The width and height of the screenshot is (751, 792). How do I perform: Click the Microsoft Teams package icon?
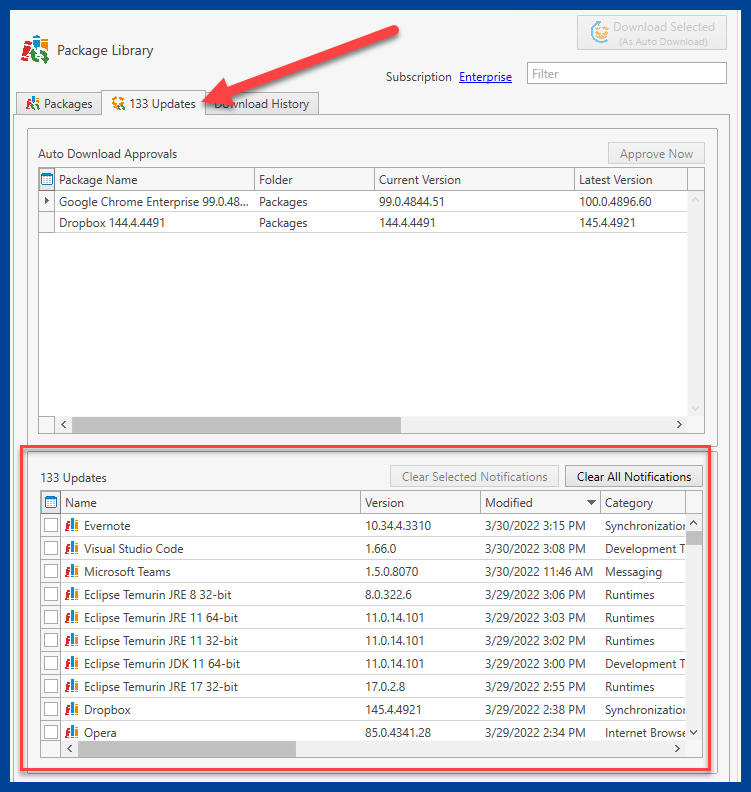[72, 571]
